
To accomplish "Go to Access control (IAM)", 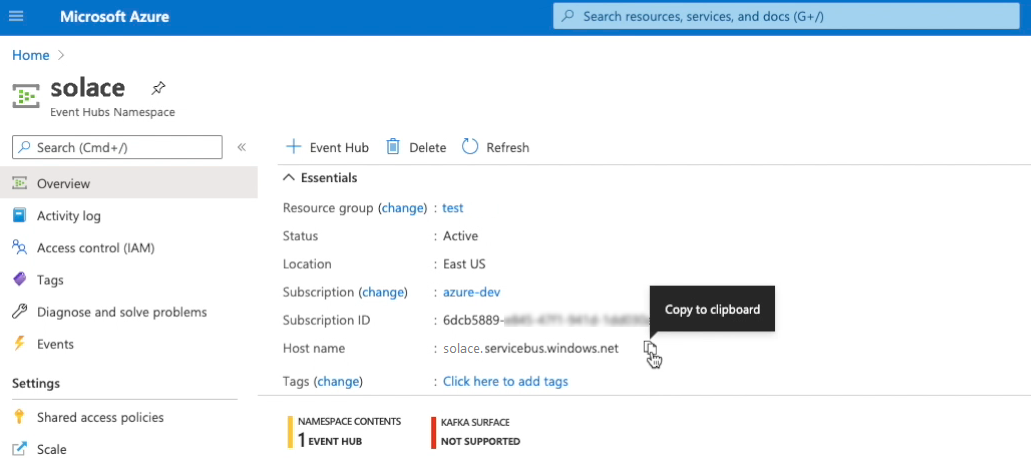I will click(95, 248).
